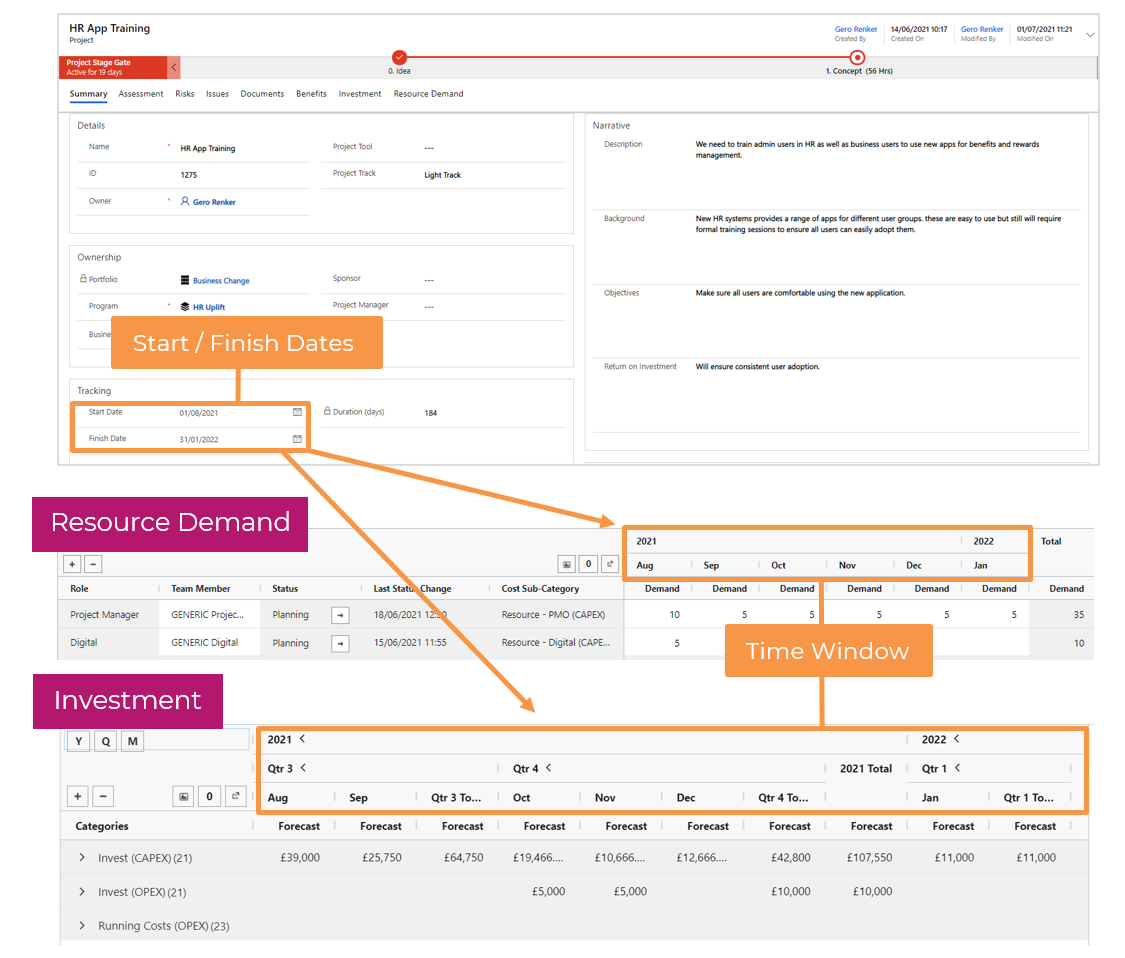Open the Resource Demand tab
1125x958 pixels.
428,94
